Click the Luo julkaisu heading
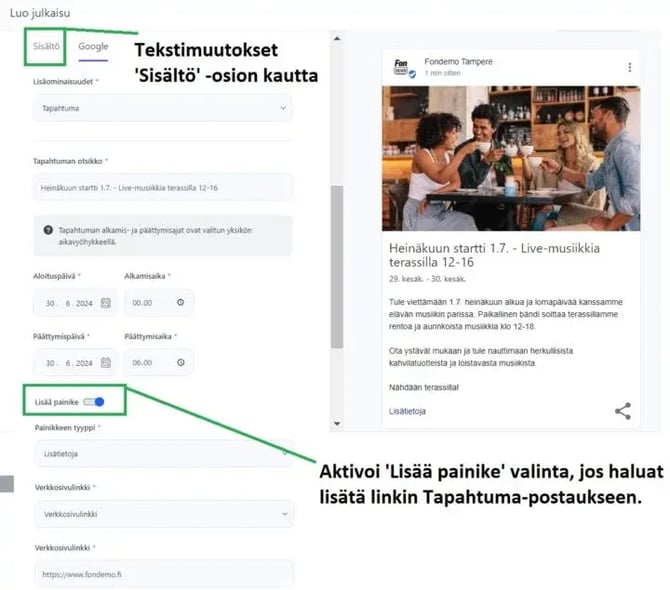This screenshot has width=670, height=590. click(40, 13)
